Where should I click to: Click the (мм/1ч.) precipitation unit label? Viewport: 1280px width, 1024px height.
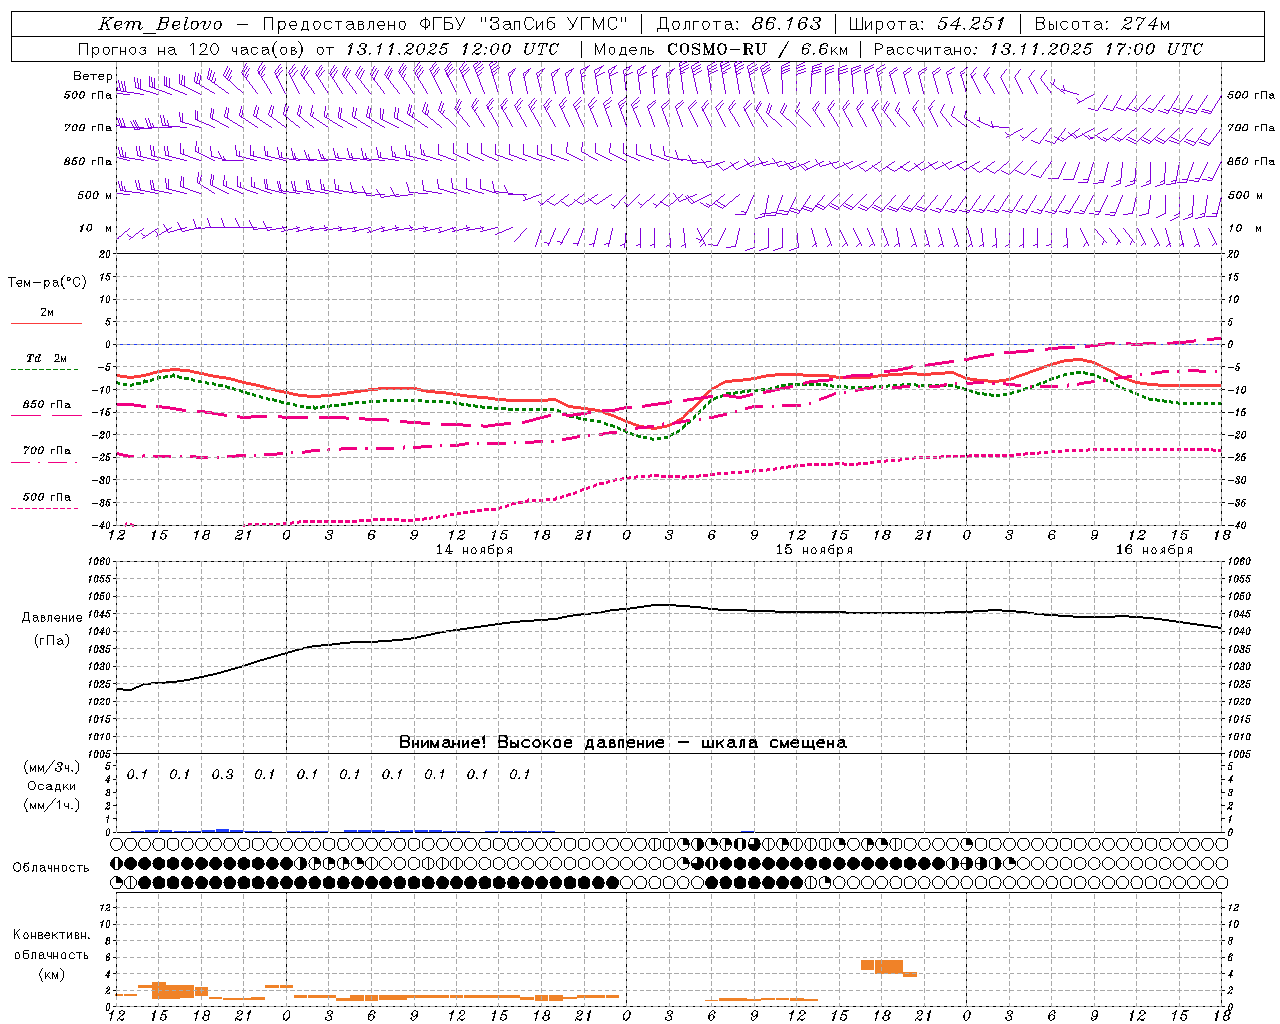click(52, 805)
